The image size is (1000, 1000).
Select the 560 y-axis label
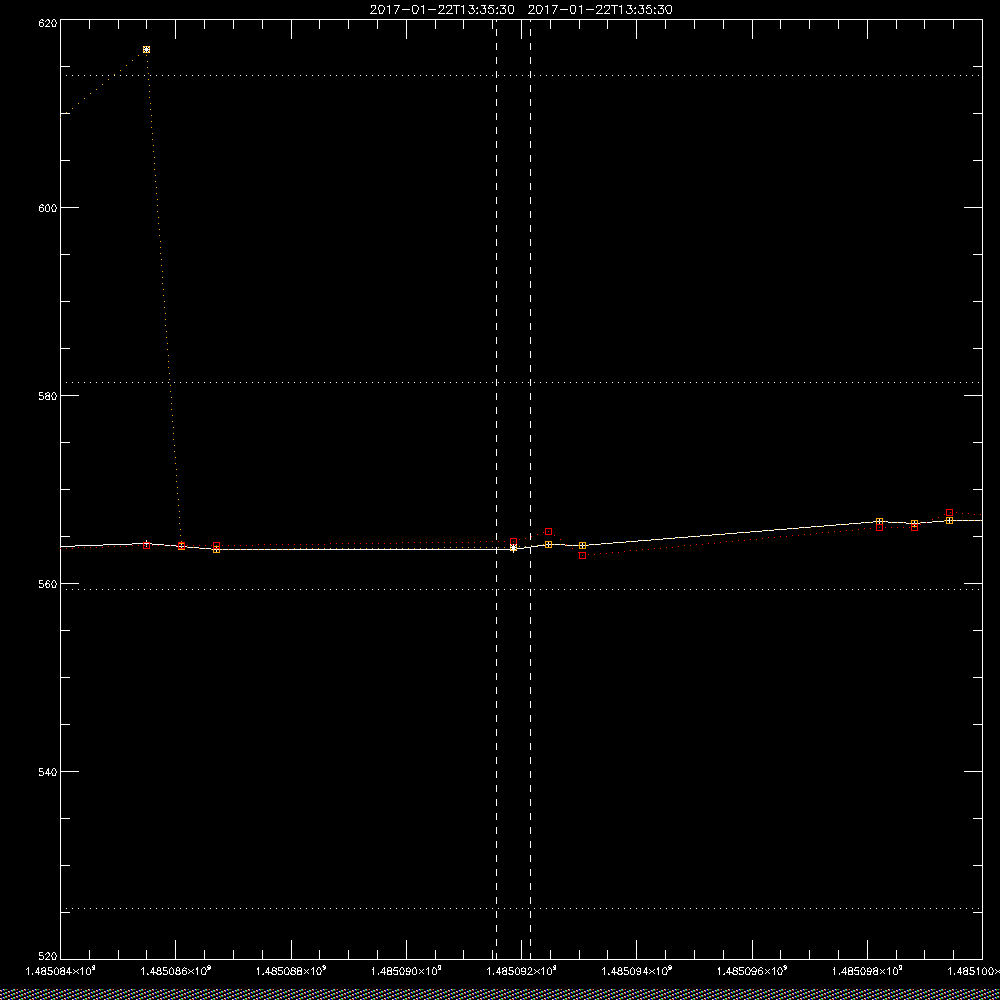[48, 584]
